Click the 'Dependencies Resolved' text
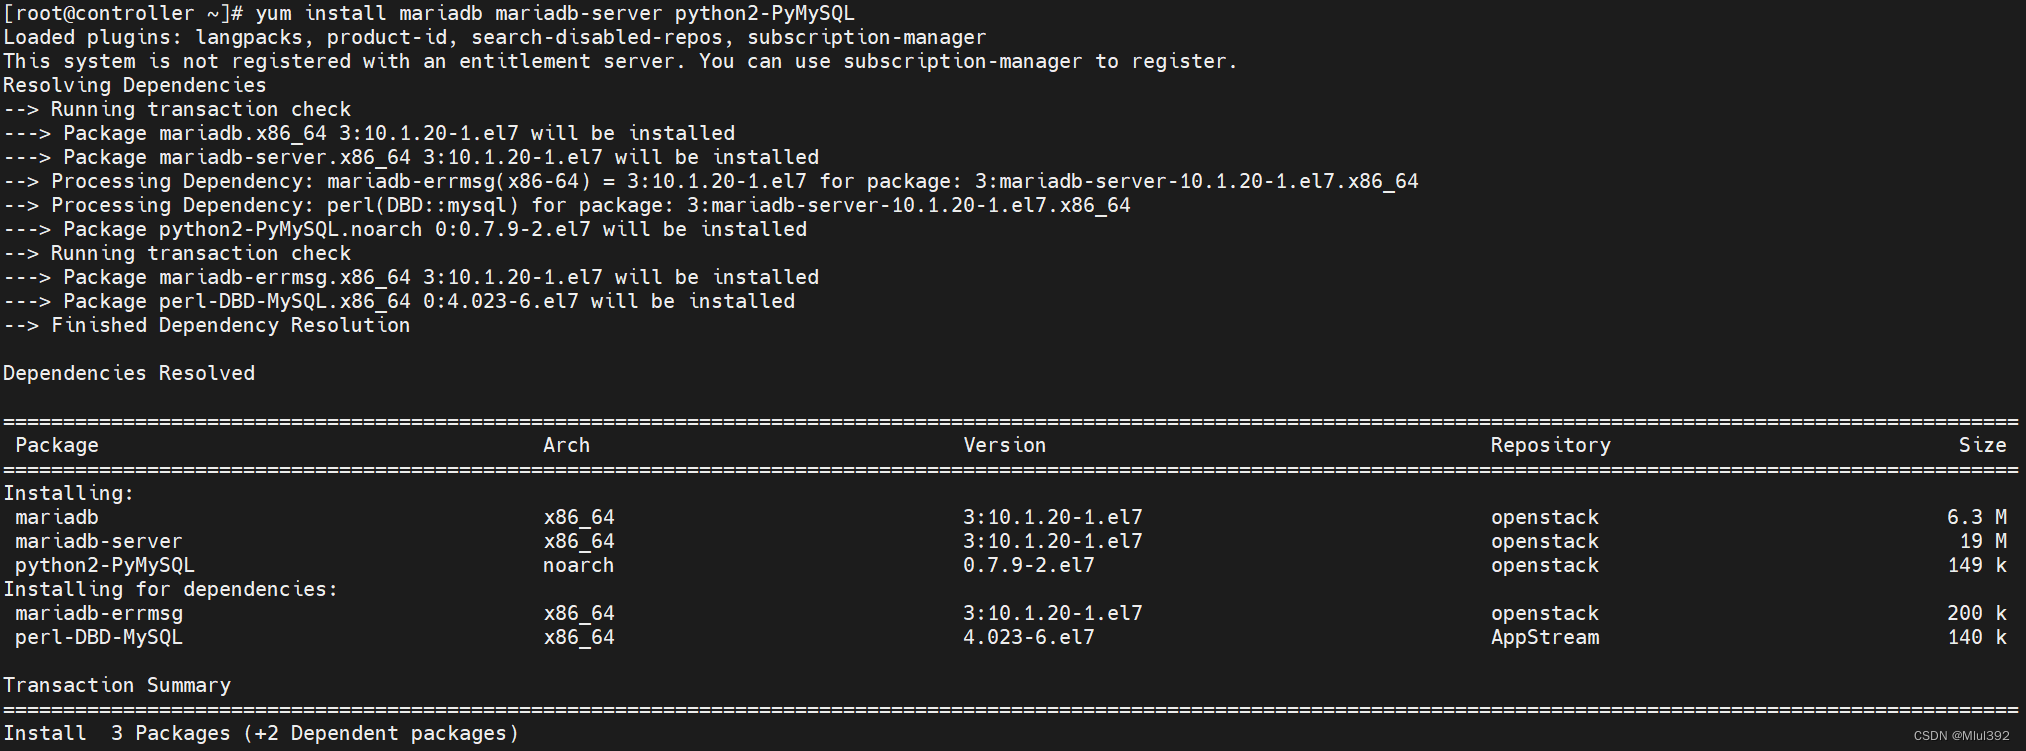The height and width of the screenshot is (751, 2026). pos(129,373)
